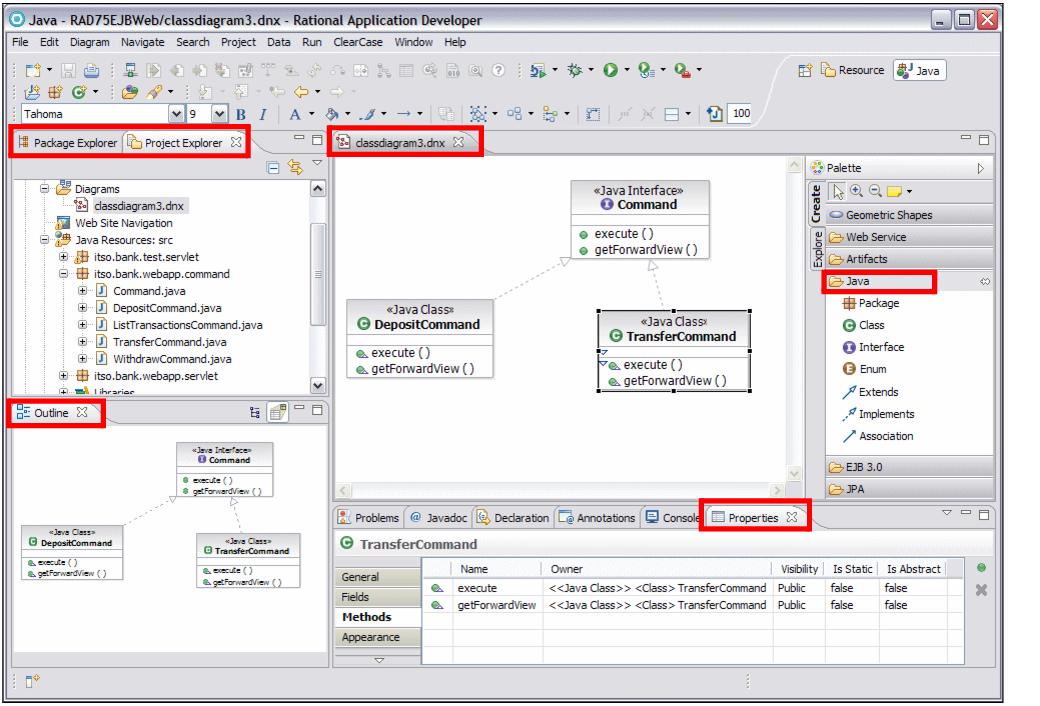The height and width of the screenshot is (706, 1040).
Task: Apply bold formatting with the B icon
Action: click(x=241, y=114)
